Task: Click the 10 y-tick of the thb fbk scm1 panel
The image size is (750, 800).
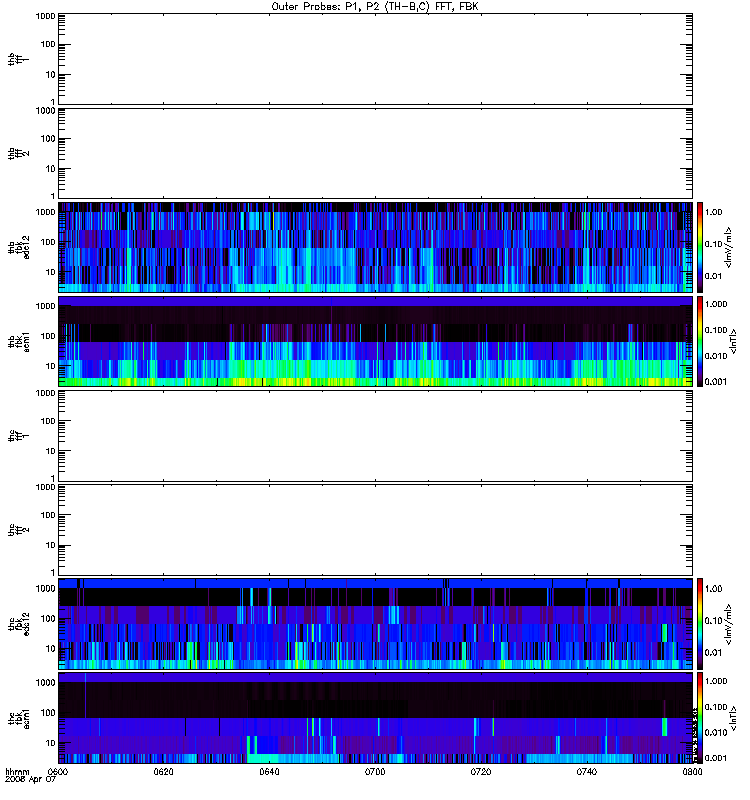Action: pos(51,366)
